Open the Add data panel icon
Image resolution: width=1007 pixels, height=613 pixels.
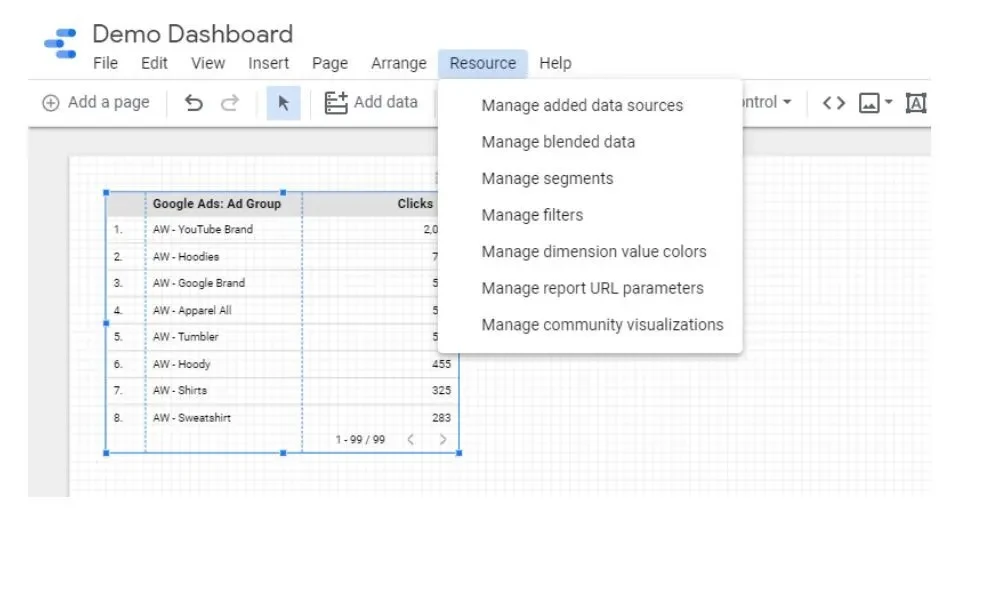point(335,102)
